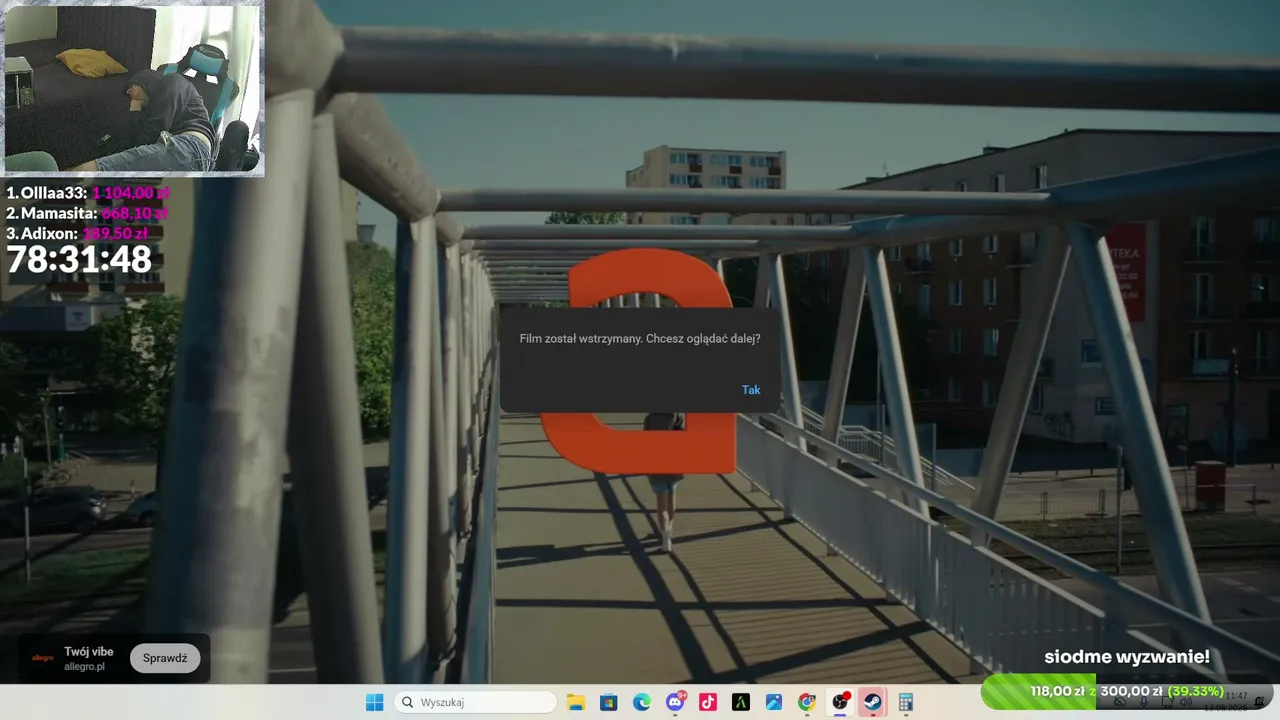This screenshot has width=1280, height=720.
Task: Launch Microsoft Edge from the taskbar
Action: [641, 702]
